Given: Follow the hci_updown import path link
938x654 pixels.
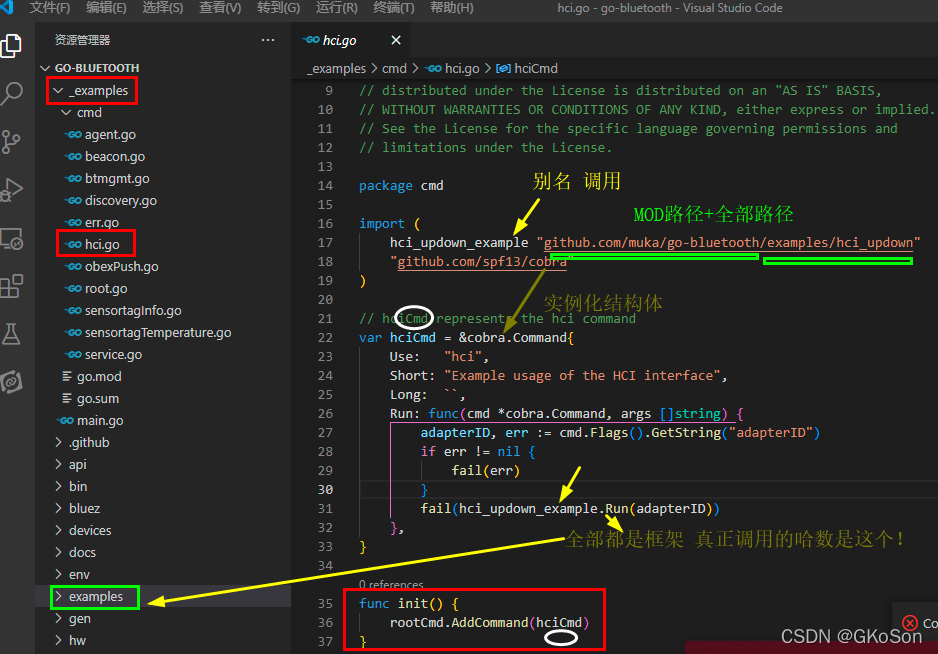Looking at the screenshot, I should [728, 242].
